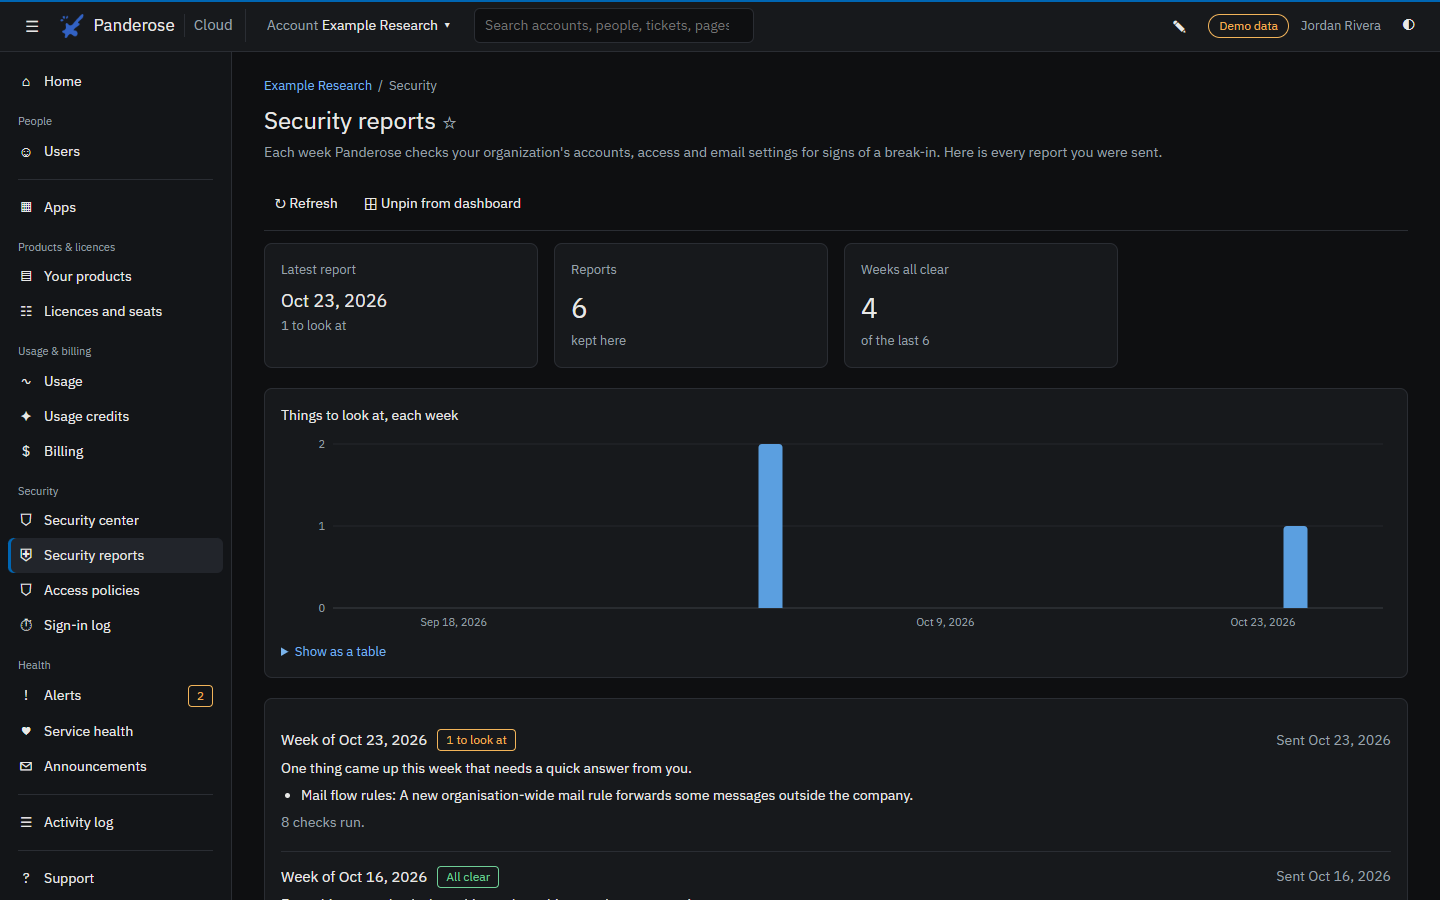Click the Usage credits sparkle icon
This screenshot has width=1440, height=900.
click(26, 416)
